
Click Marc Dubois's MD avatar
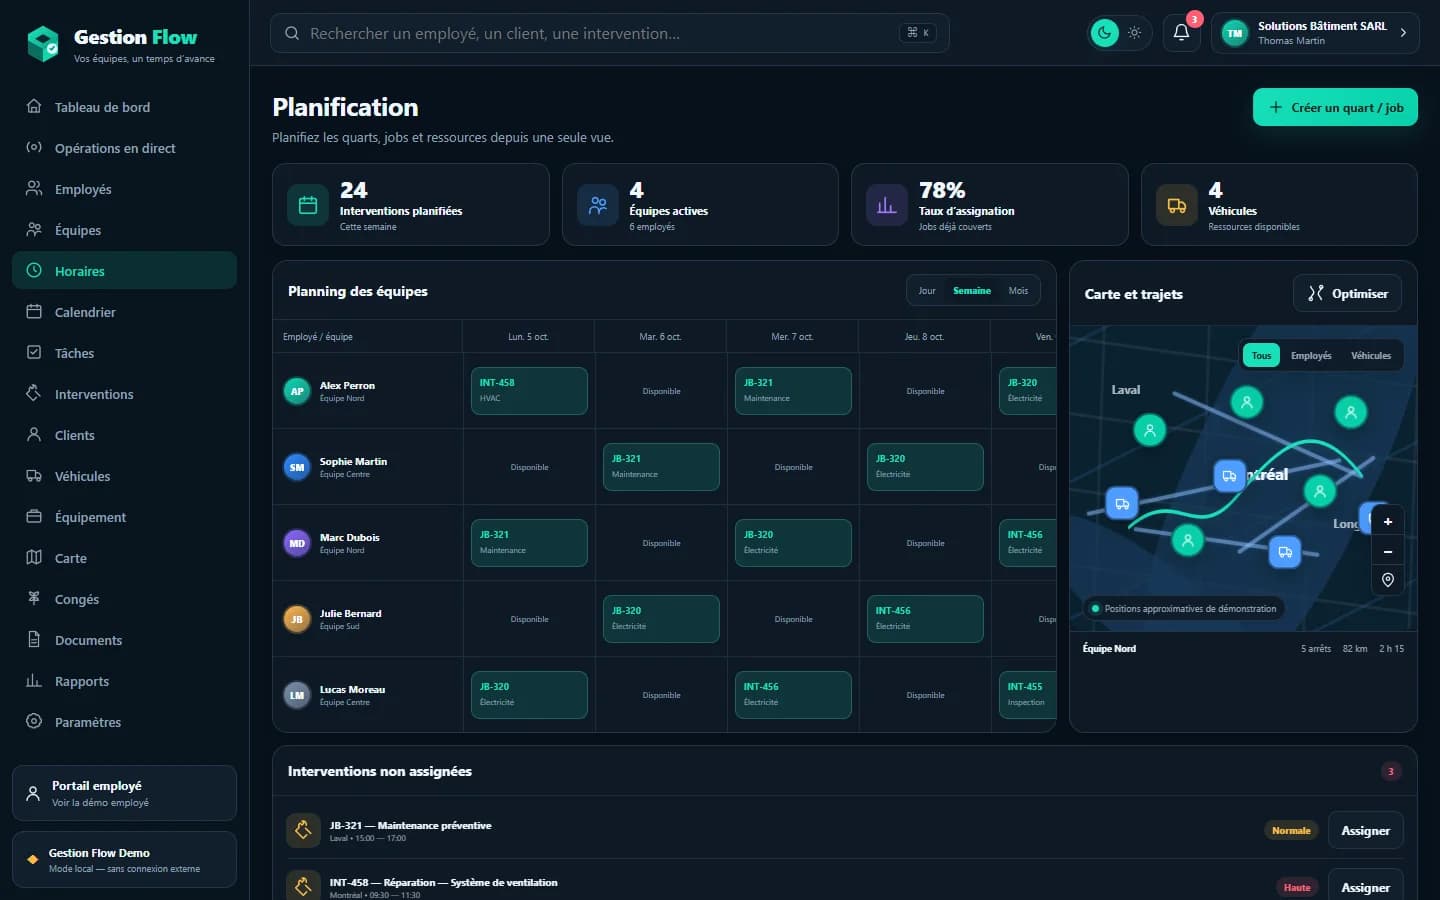[x=297, y=543]
